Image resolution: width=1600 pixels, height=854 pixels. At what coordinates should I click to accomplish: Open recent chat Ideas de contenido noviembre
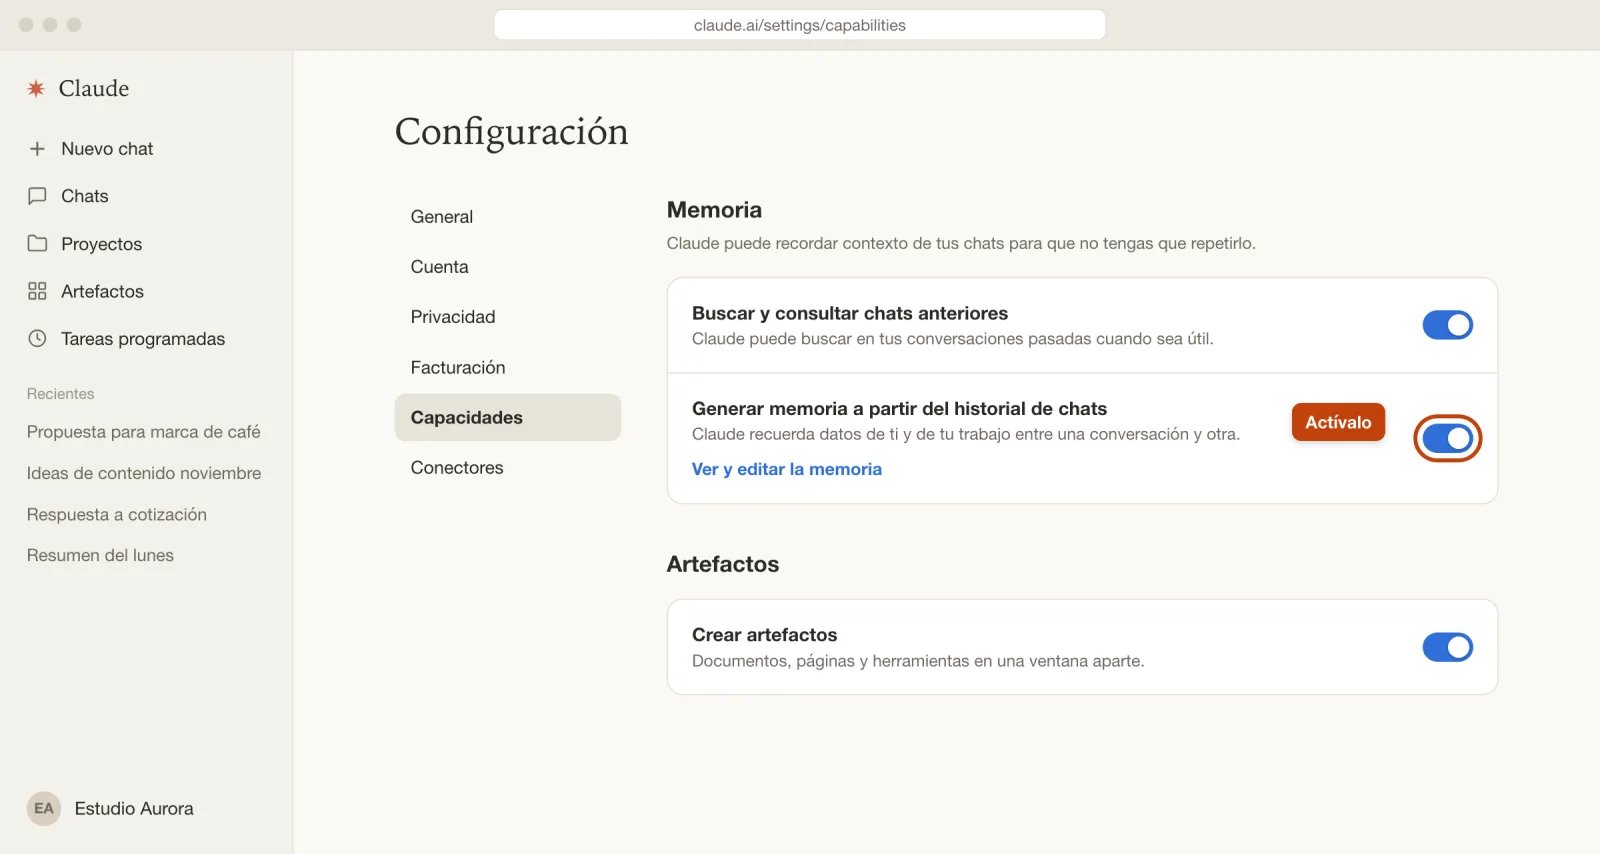click(x=144, y=473)
